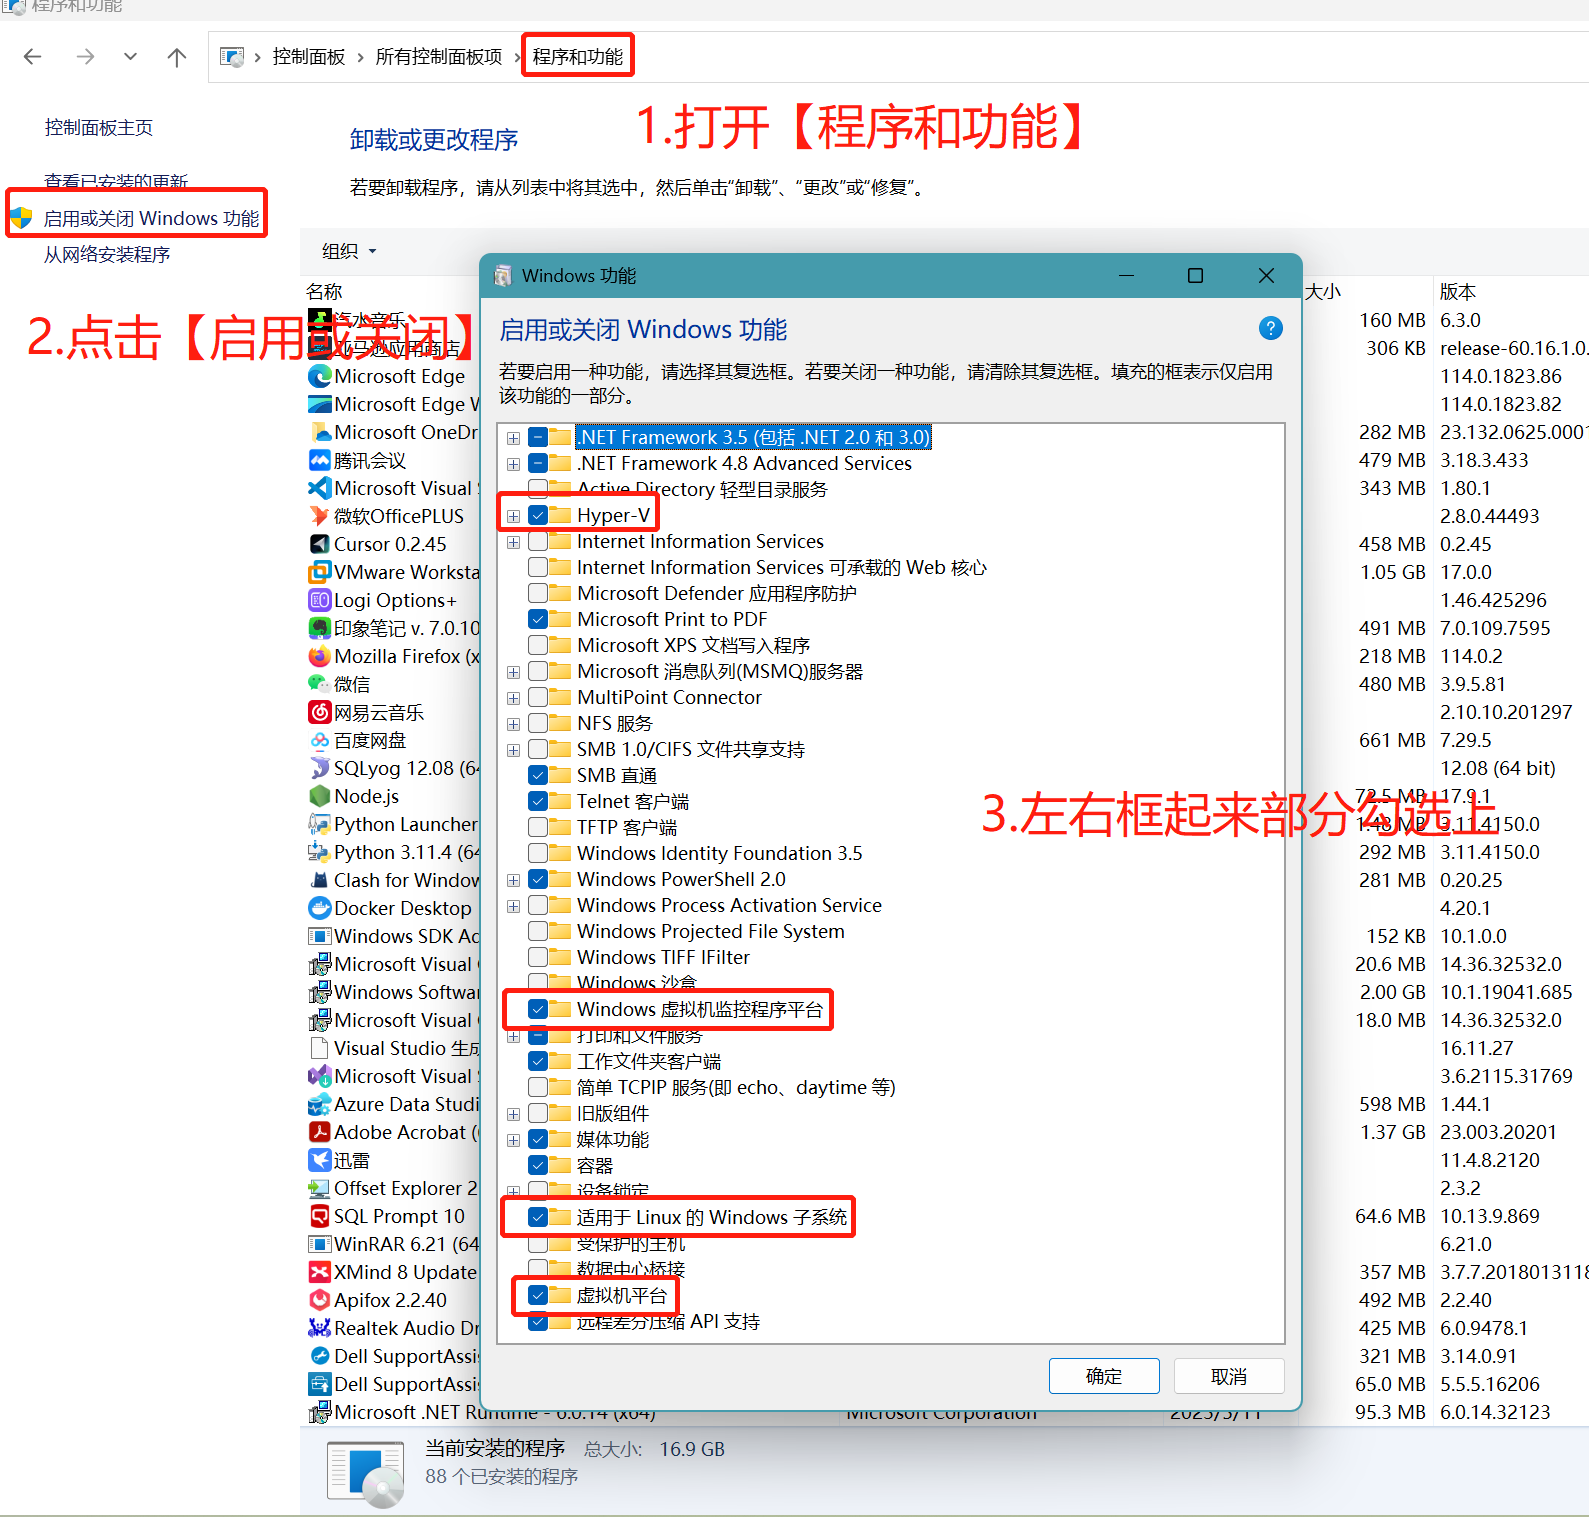Enable Internet Information Services checkbox
Image resolution: width=1589 pixels, height=1517 pixels.
click(538, 541)
